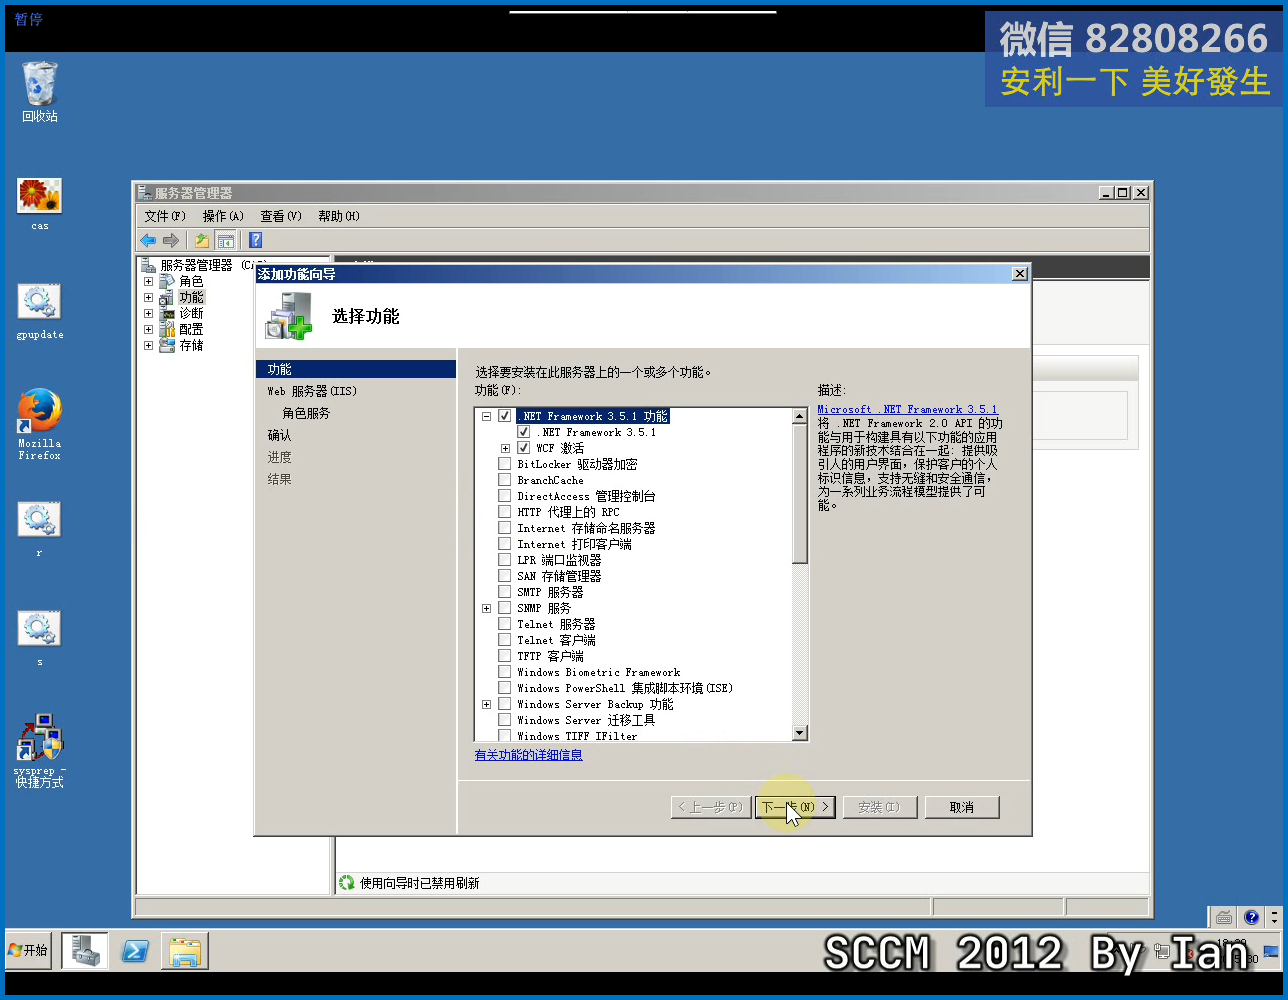Viewport: 1288px width, 1000px height.
Task: Open the 文件(F) menu
Action: (x=165, y=216)
